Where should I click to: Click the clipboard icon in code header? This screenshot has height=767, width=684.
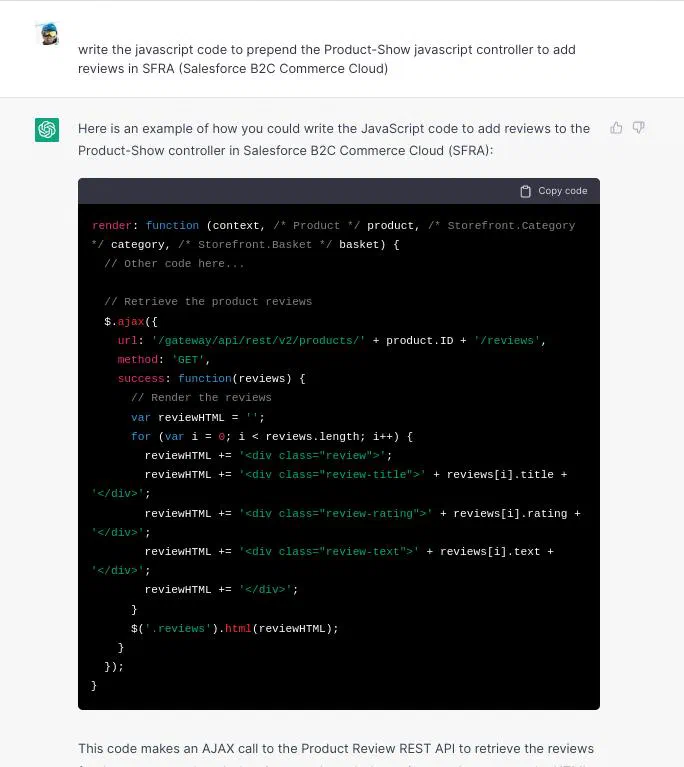point(525,191)
